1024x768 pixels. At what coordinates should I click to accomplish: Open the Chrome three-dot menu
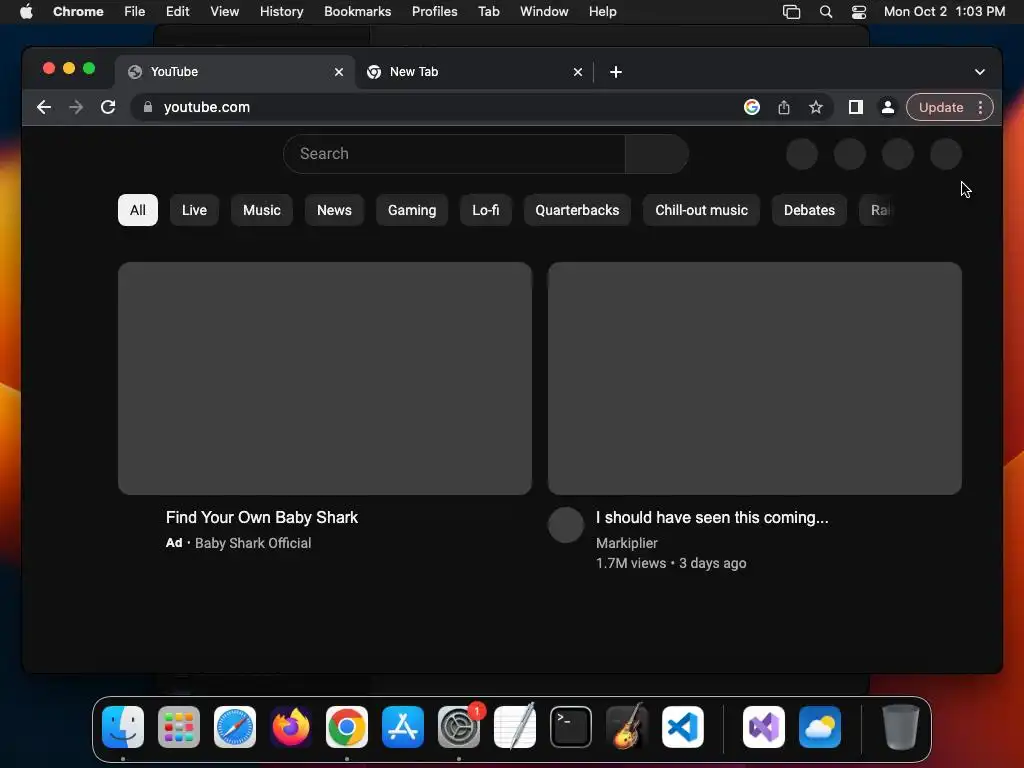click(980, 107)
